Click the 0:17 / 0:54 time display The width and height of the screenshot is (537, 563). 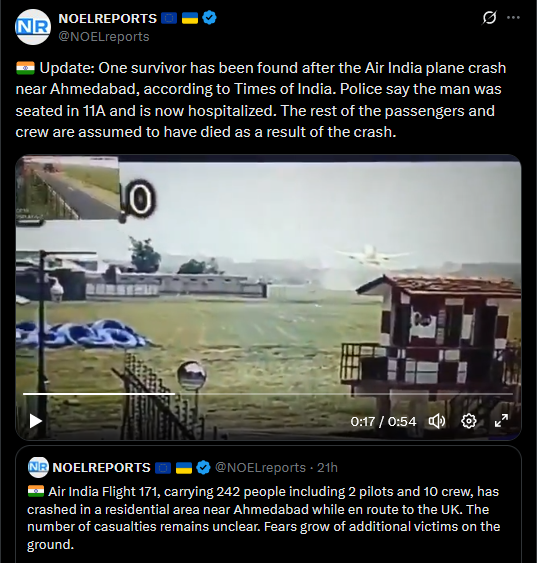(x=383, y=421)
